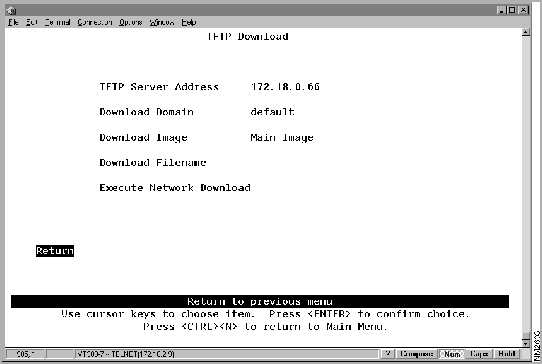Open the Options menu
Viewport: 542px width, 364px height.
pos(131,22)
